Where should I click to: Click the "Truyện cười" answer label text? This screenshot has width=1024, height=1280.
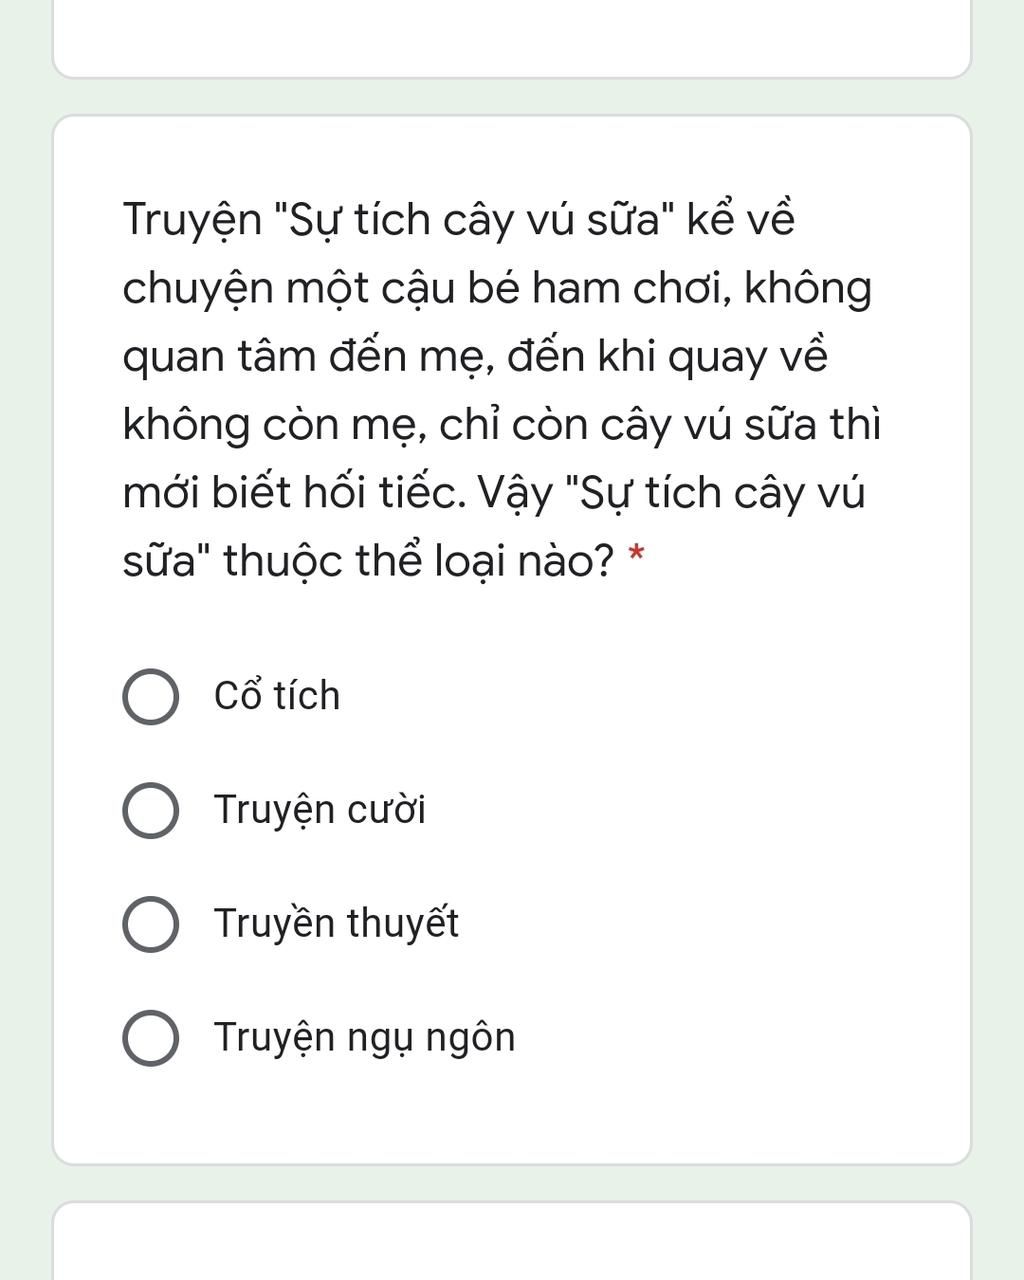[x=320, y=810]
